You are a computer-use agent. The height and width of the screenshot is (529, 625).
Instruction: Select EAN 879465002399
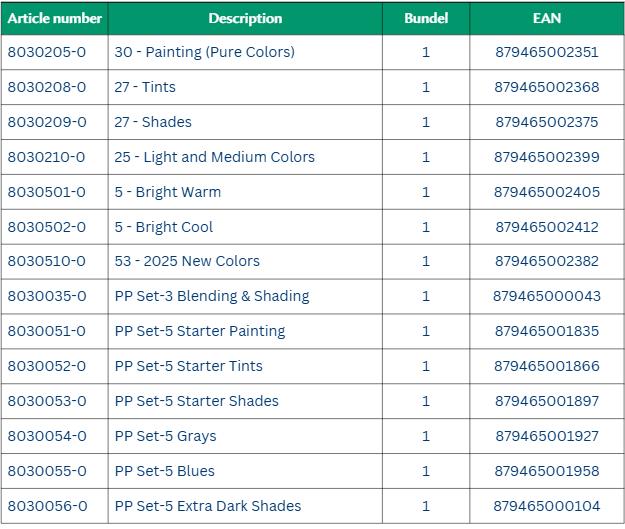(547, 157)
